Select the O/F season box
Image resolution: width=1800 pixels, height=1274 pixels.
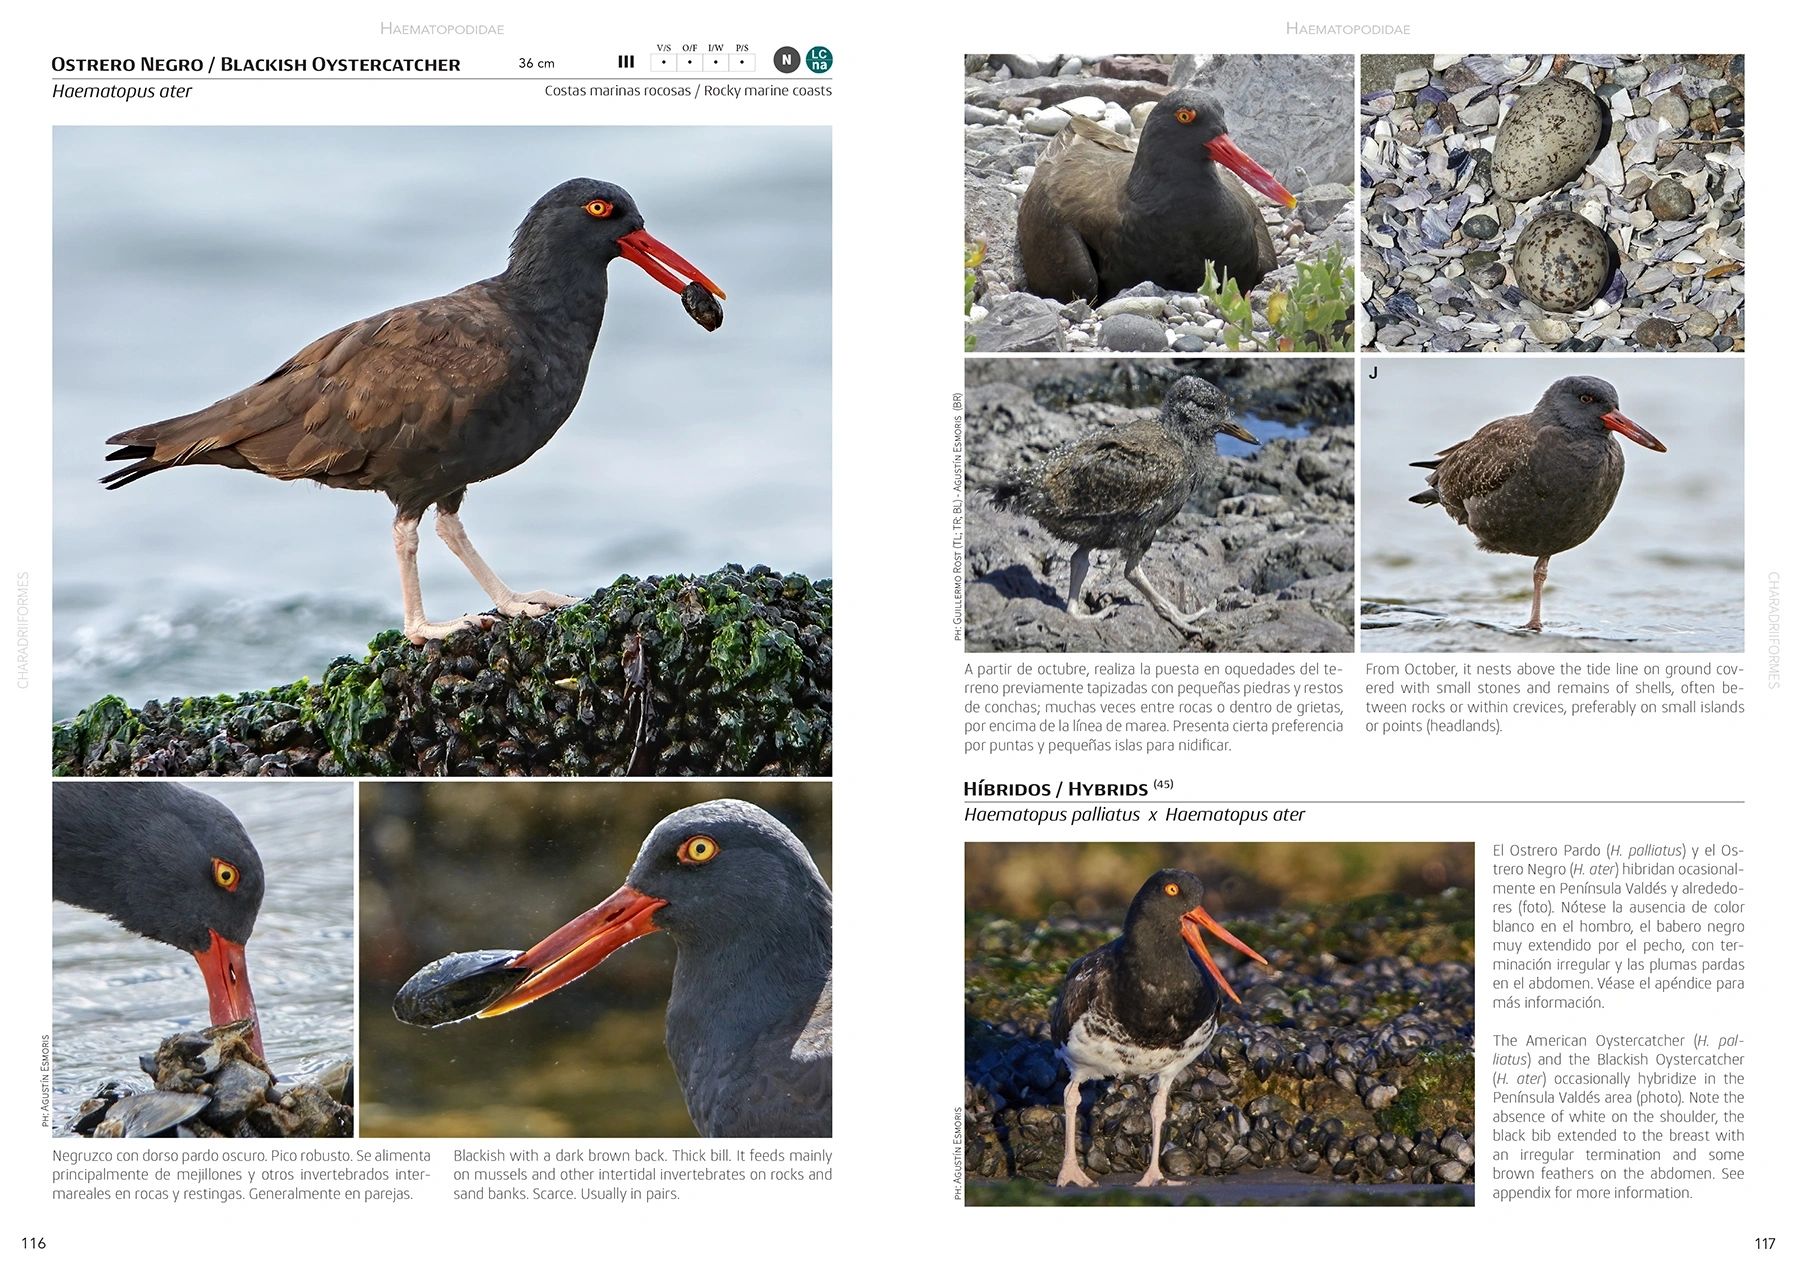click(x=689, y=62)
